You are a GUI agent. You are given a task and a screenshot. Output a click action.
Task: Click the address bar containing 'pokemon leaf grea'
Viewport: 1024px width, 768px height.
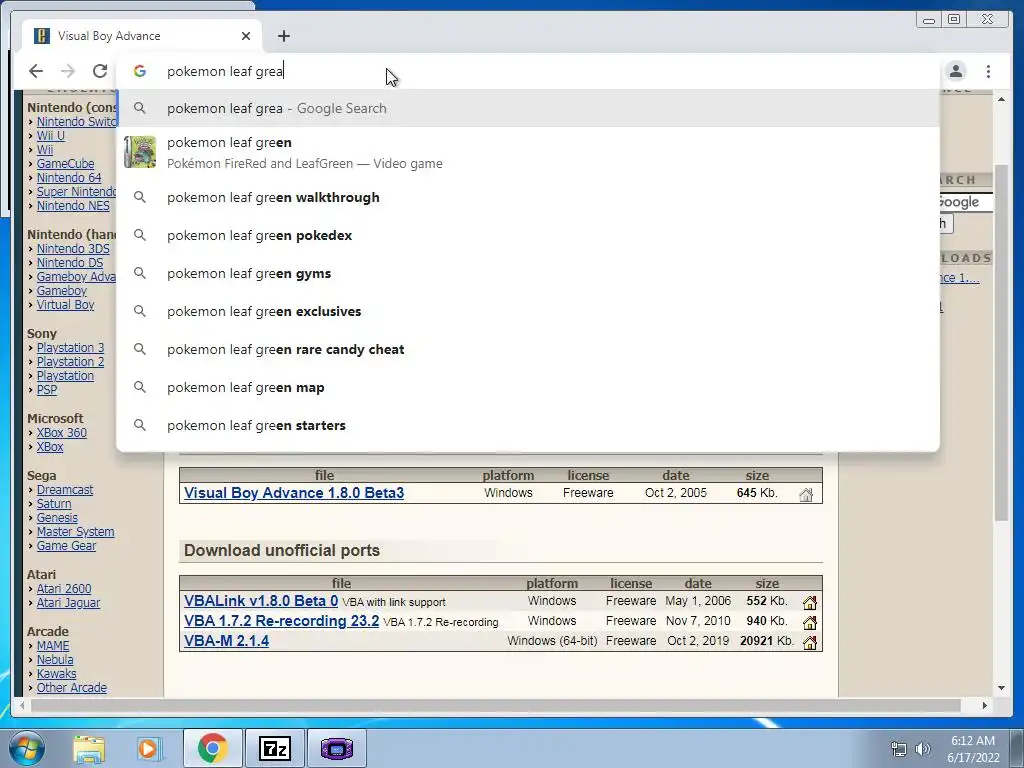[528, 71]
